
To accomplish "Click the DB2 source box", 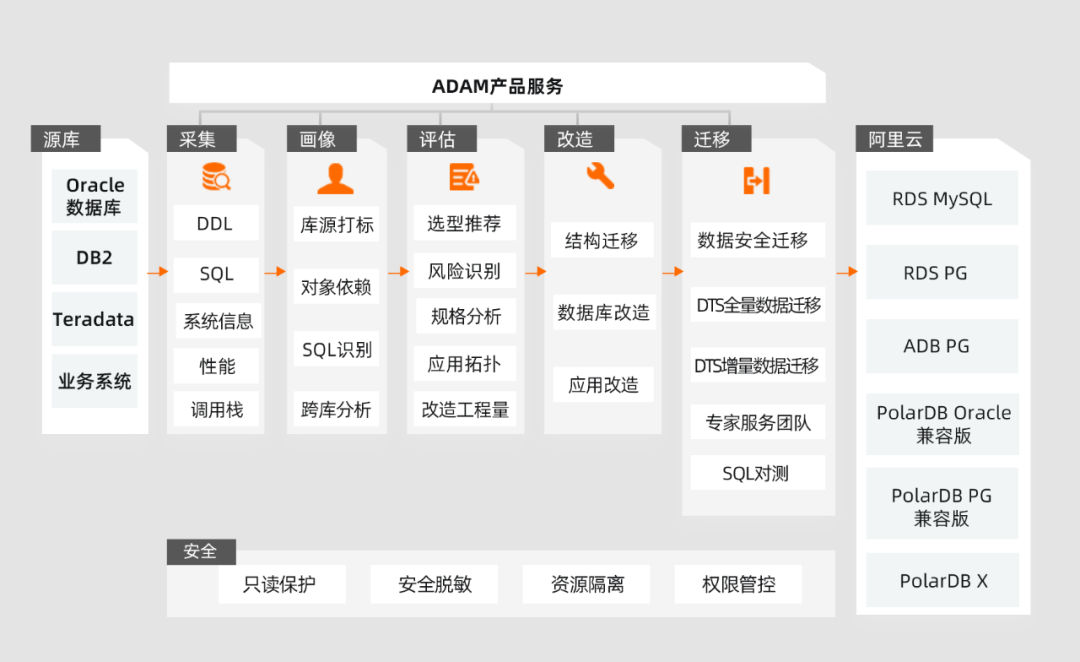I will click(94, 258).
